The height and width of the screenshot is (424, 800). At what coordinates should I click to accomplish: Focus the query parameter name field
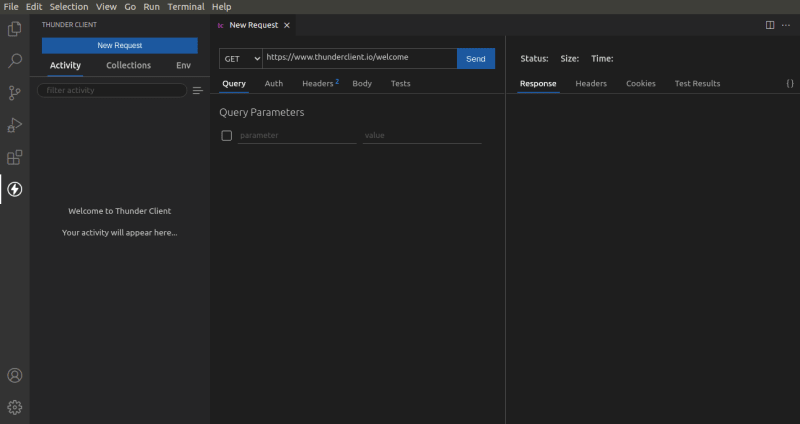pos(297,135)
